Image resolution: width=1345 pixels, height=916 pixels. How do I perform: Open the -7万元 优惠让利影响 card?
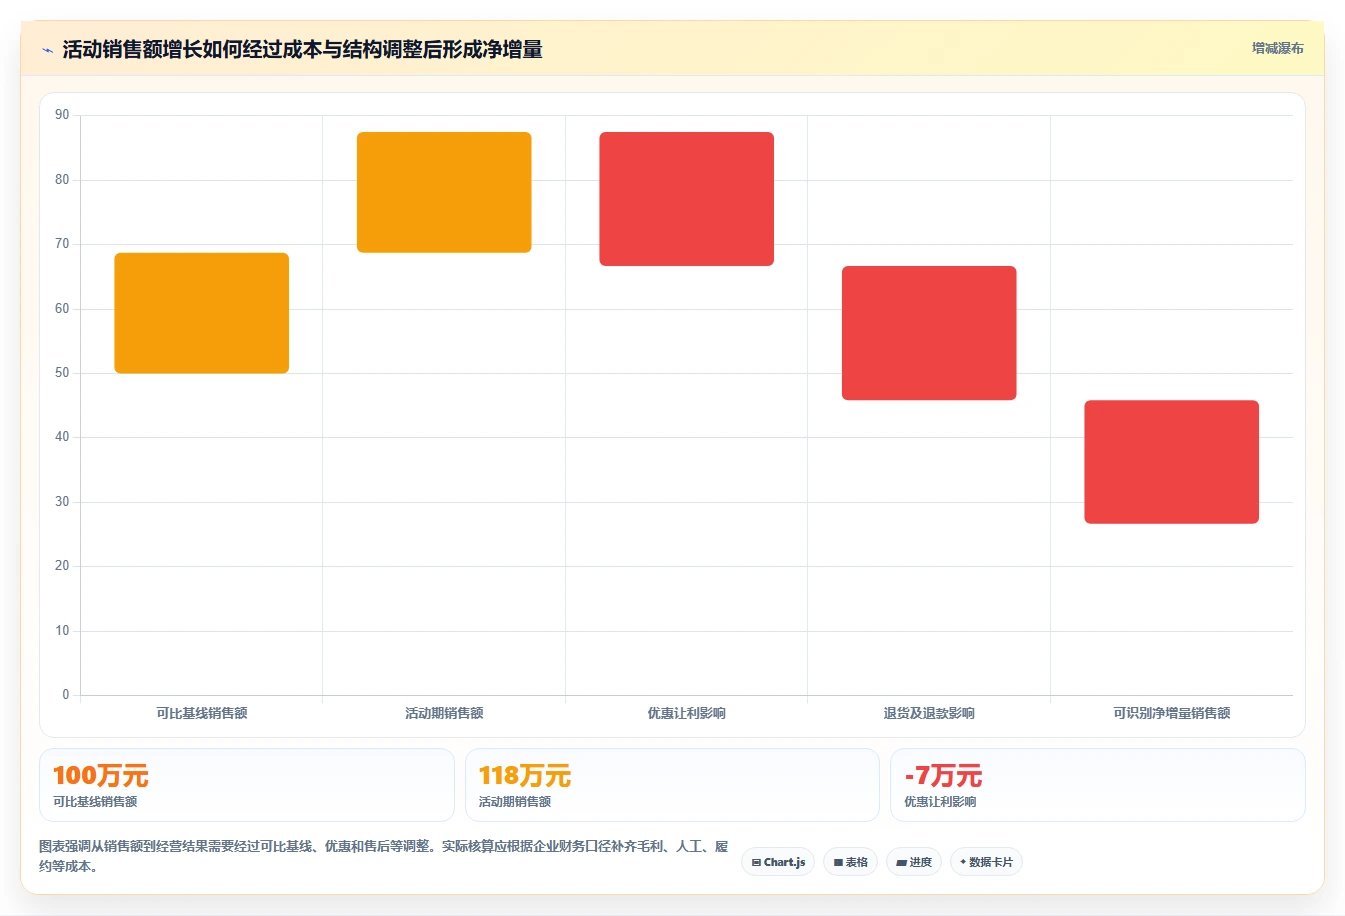(1098, 785)
